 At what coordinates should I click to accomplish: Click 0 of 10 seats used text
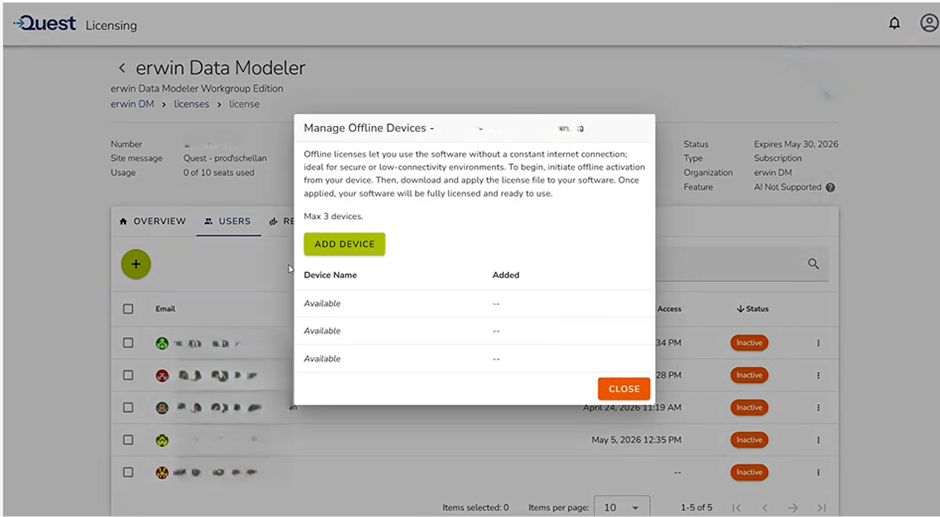[x=219, y=173]
